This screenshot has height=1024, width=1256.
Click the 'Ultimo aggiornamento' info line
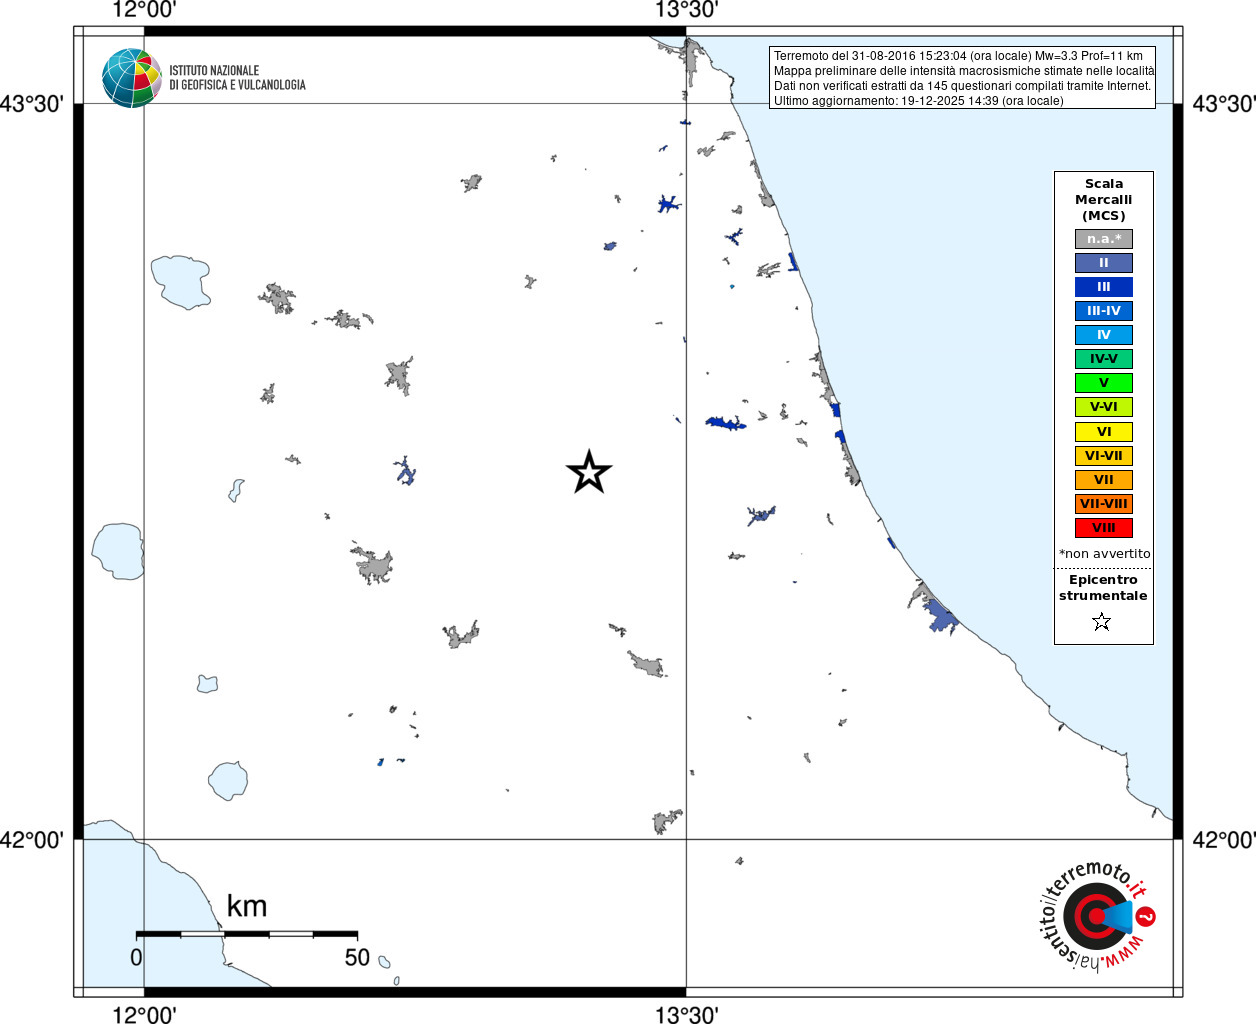918,101
